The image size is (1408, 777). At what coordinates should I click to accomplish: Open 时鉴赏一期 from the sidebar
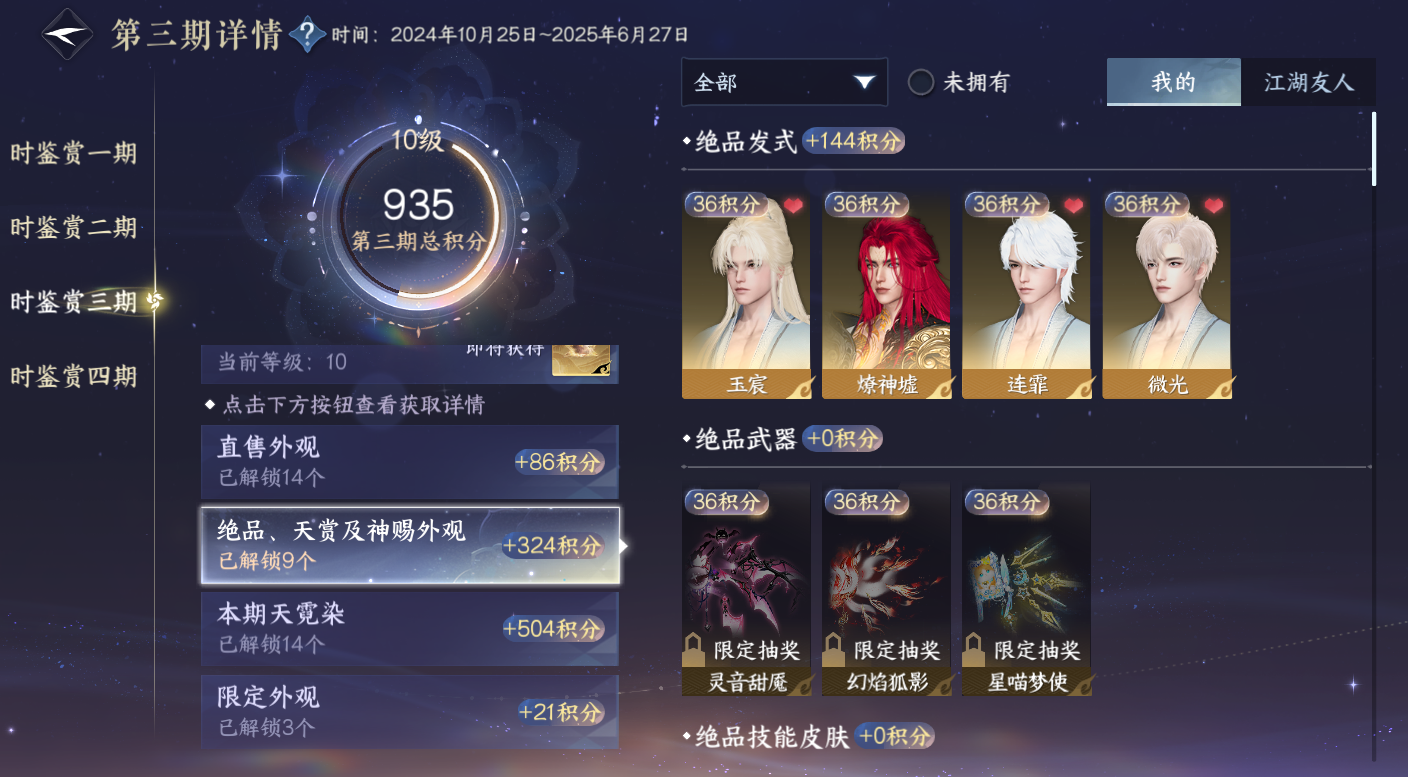pos(74,154)
